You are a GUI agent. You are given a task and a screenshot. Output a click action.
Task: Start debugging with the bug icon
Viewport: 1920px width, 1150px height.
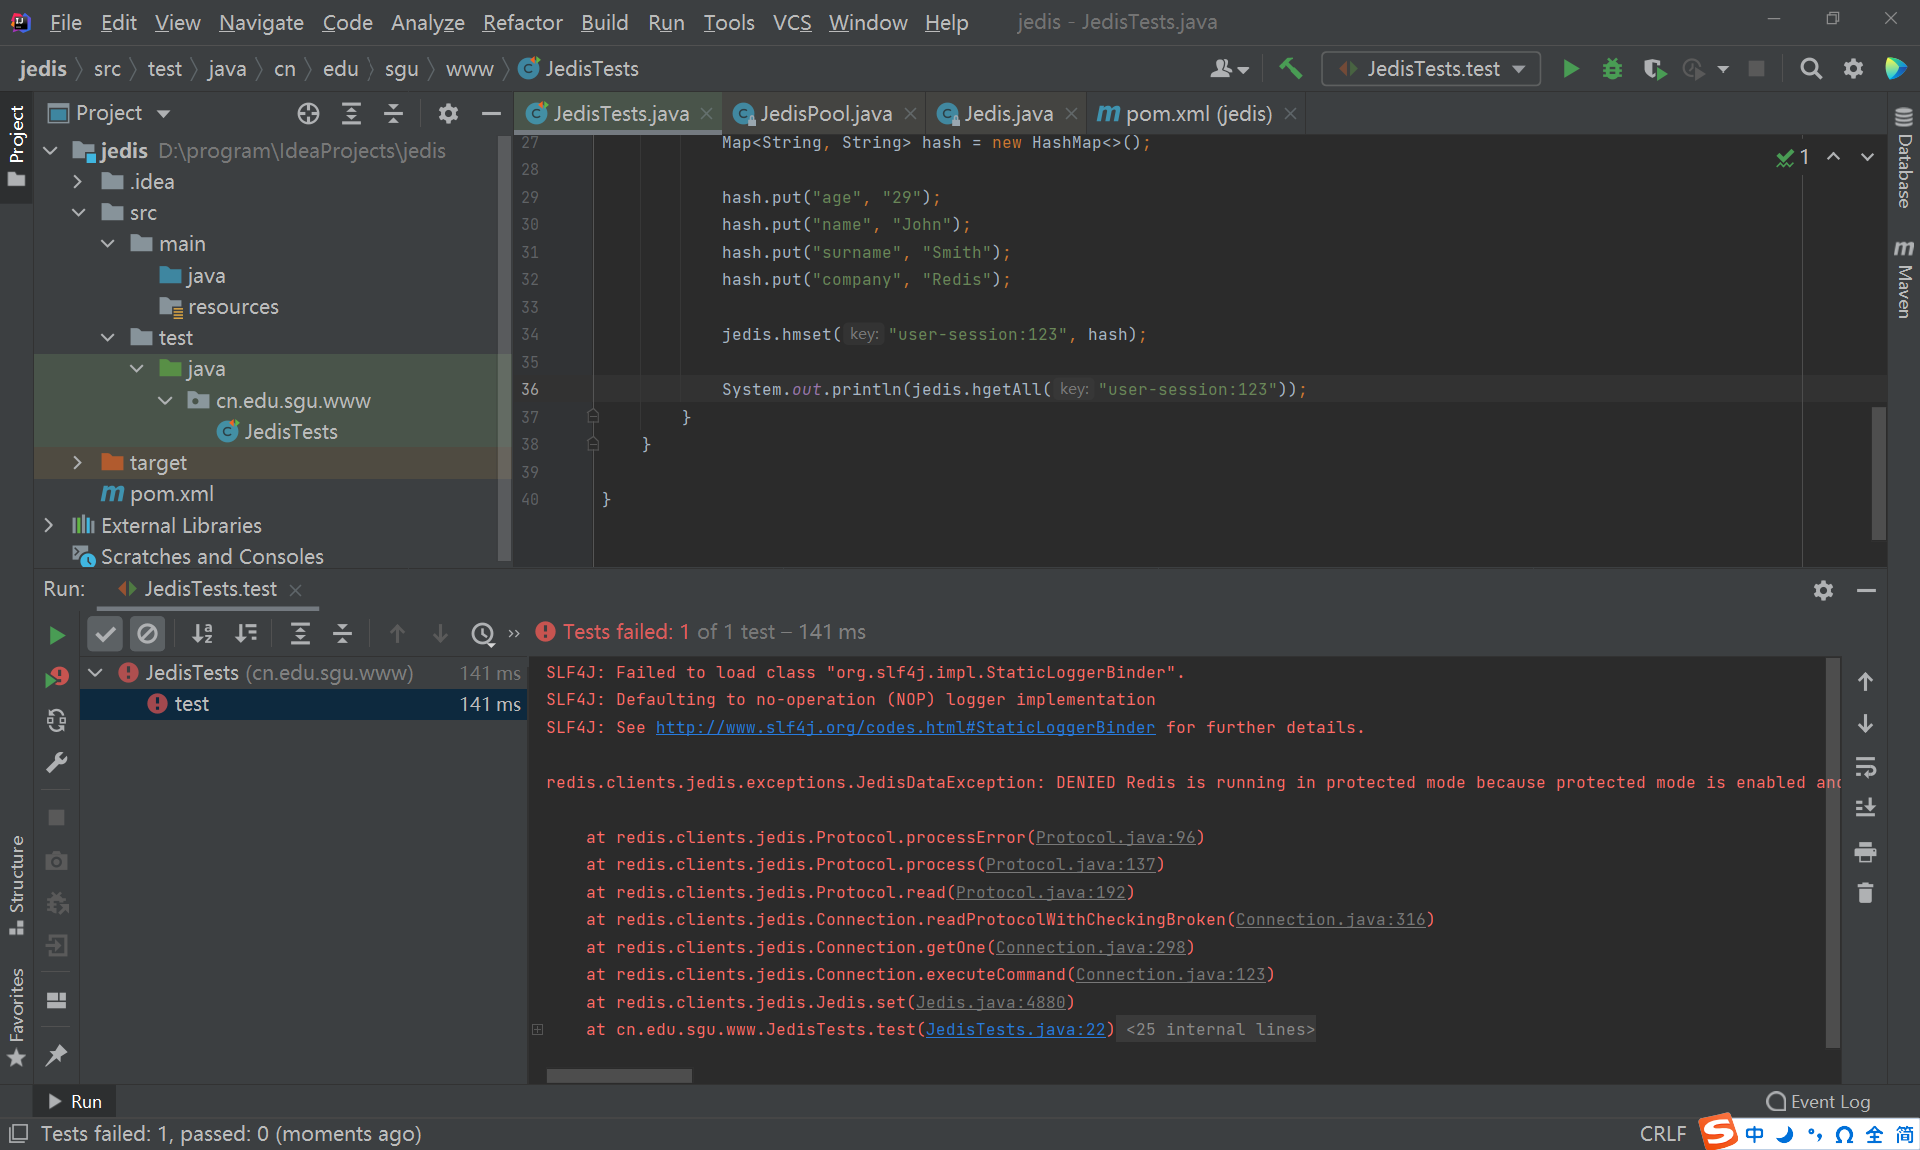tap(1612, 68)
